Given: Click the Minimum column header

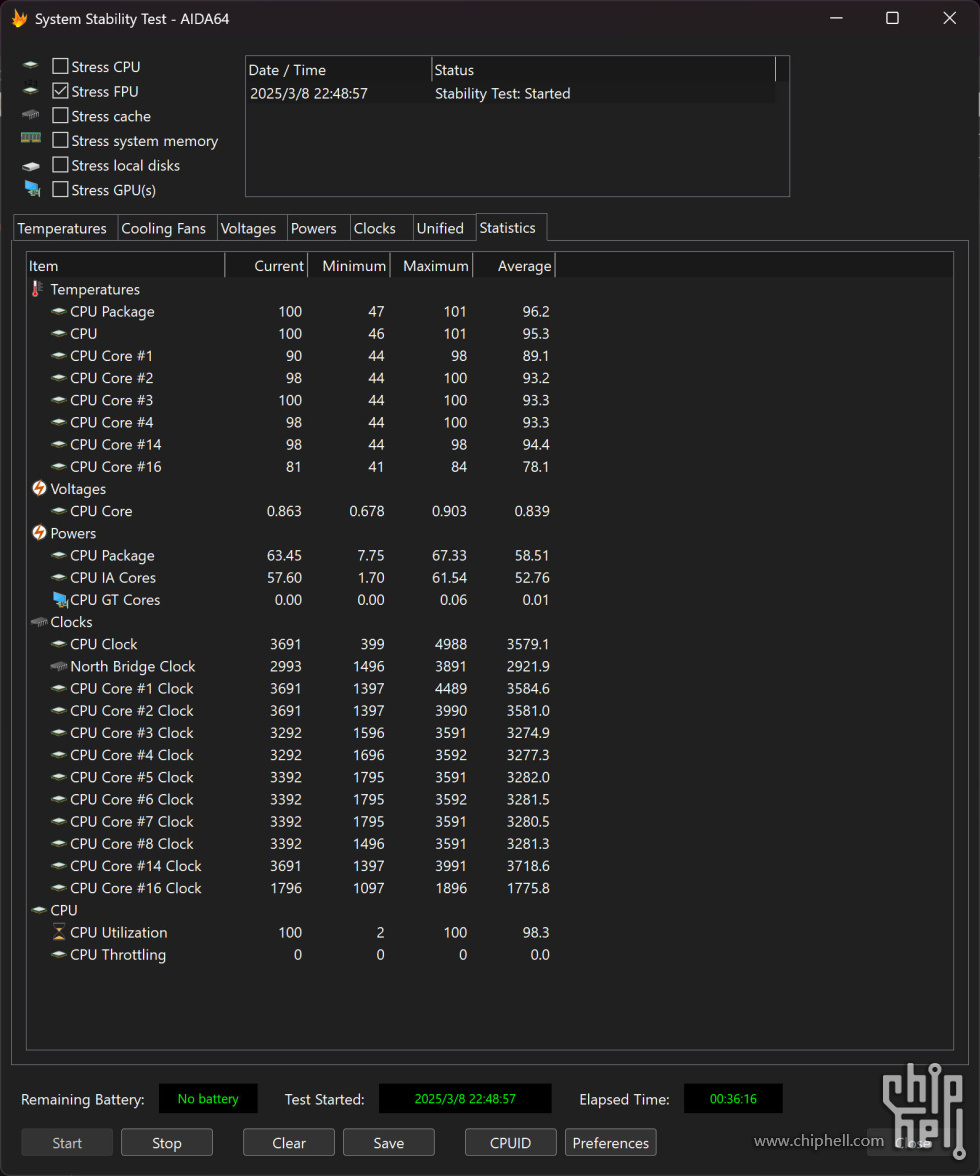Looking at the screenshot, I should tap(349, 266).
